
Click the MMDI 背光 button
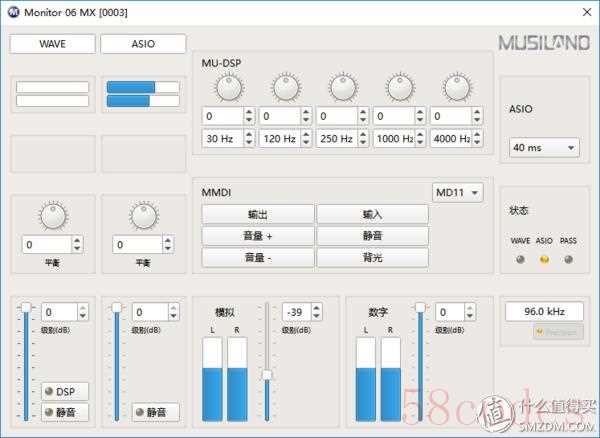[x=373, y=257]
